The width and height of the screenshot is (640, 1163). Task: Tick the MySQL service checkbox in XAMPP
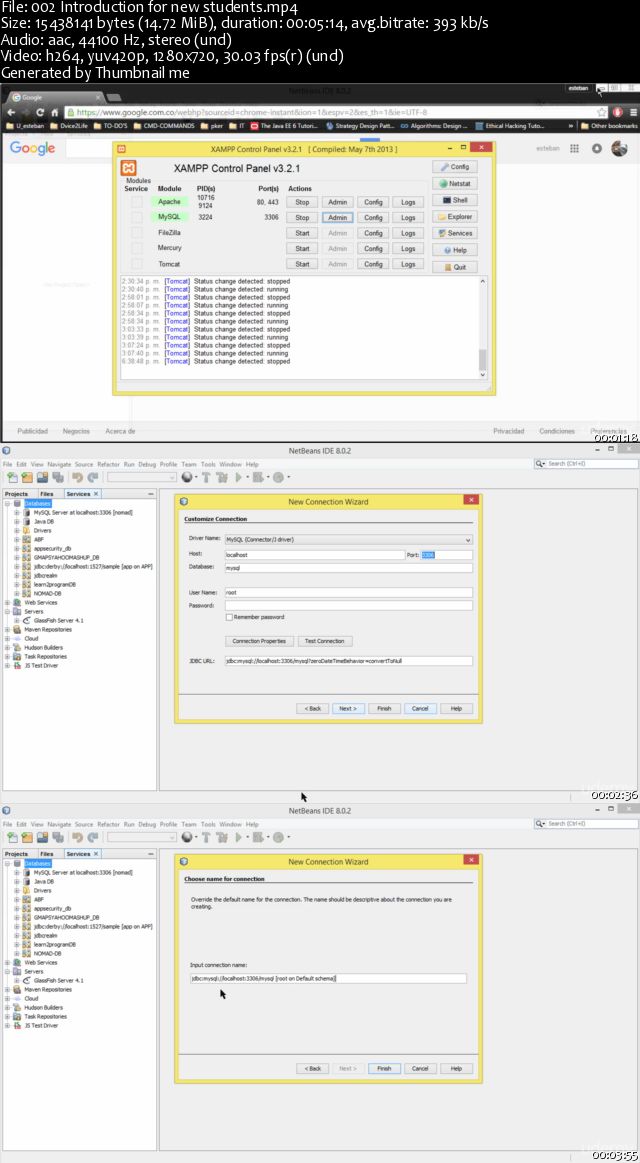point(136,217)
